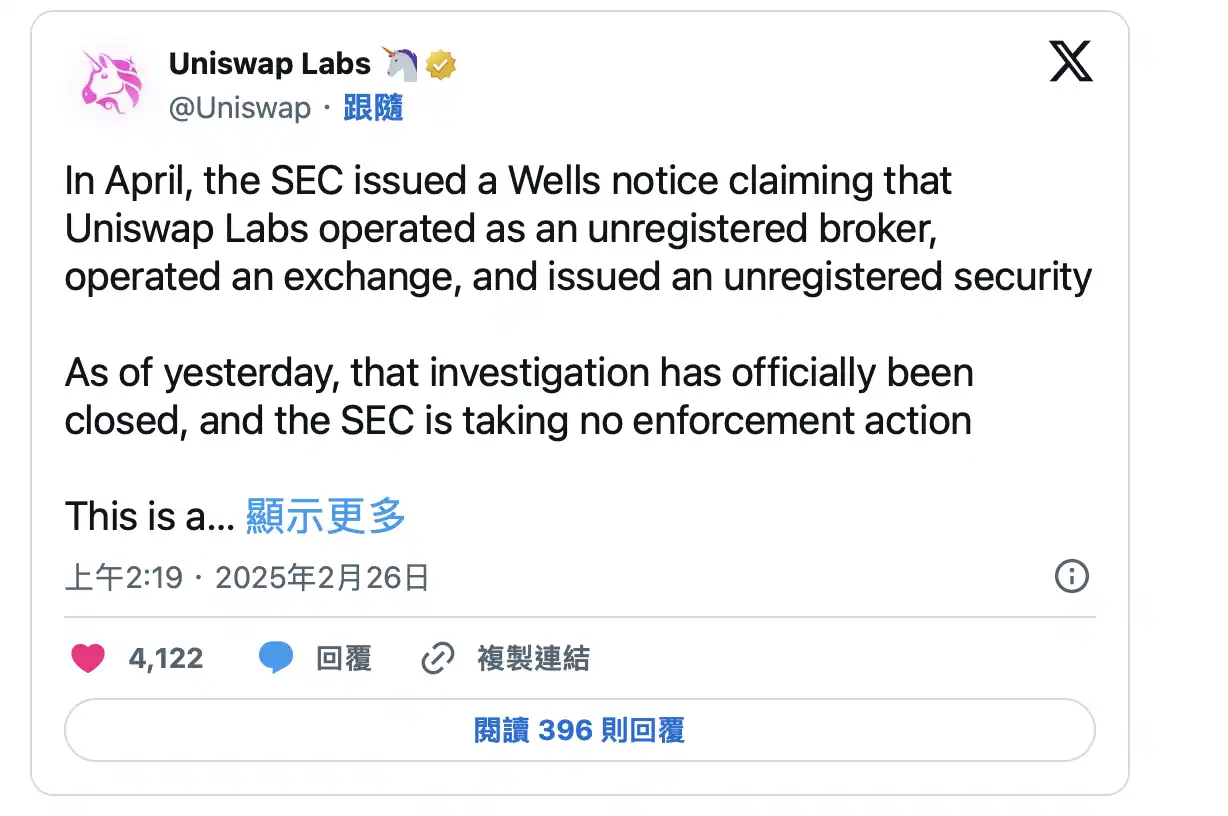This screenshot has height=816, width=1228.
Task: Click the gold verified badge
Action: point(441,65)
